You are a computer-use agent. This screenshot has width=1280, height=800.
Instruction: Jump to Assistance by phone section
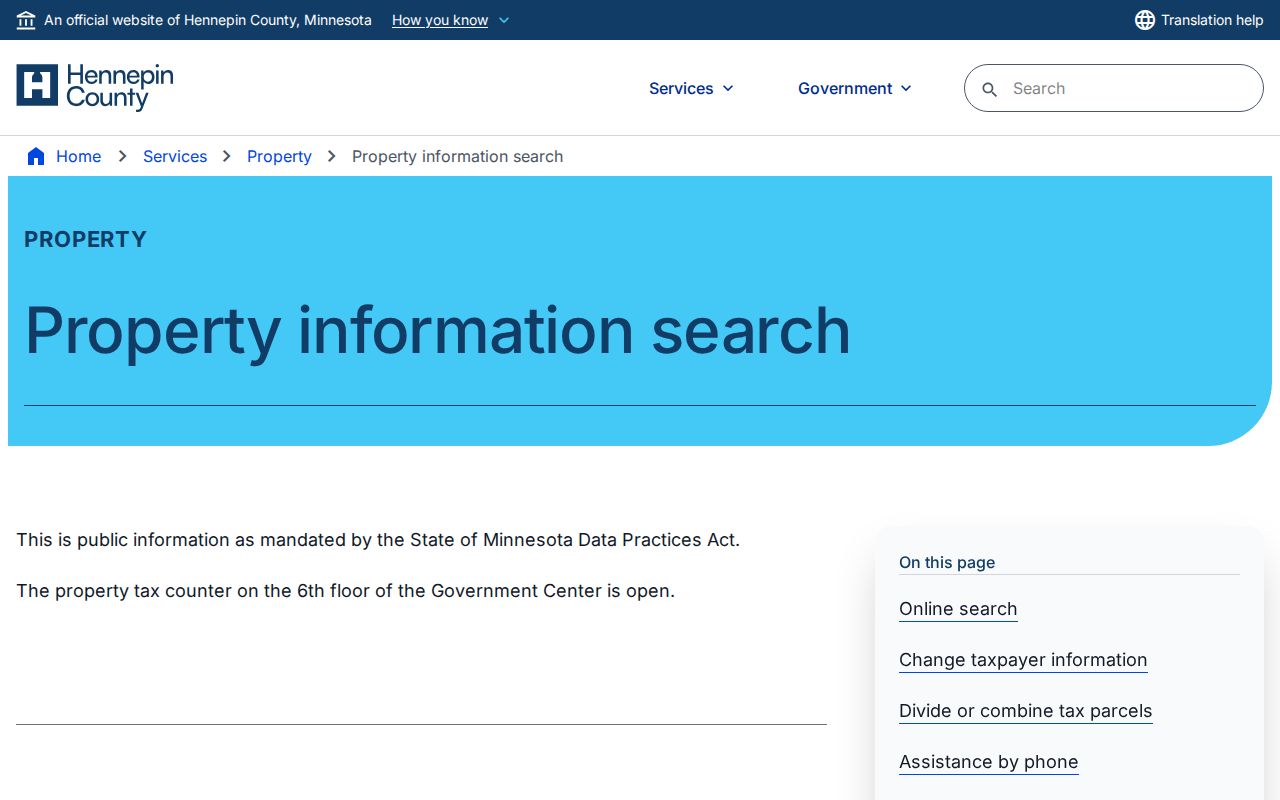coord(989,762)
